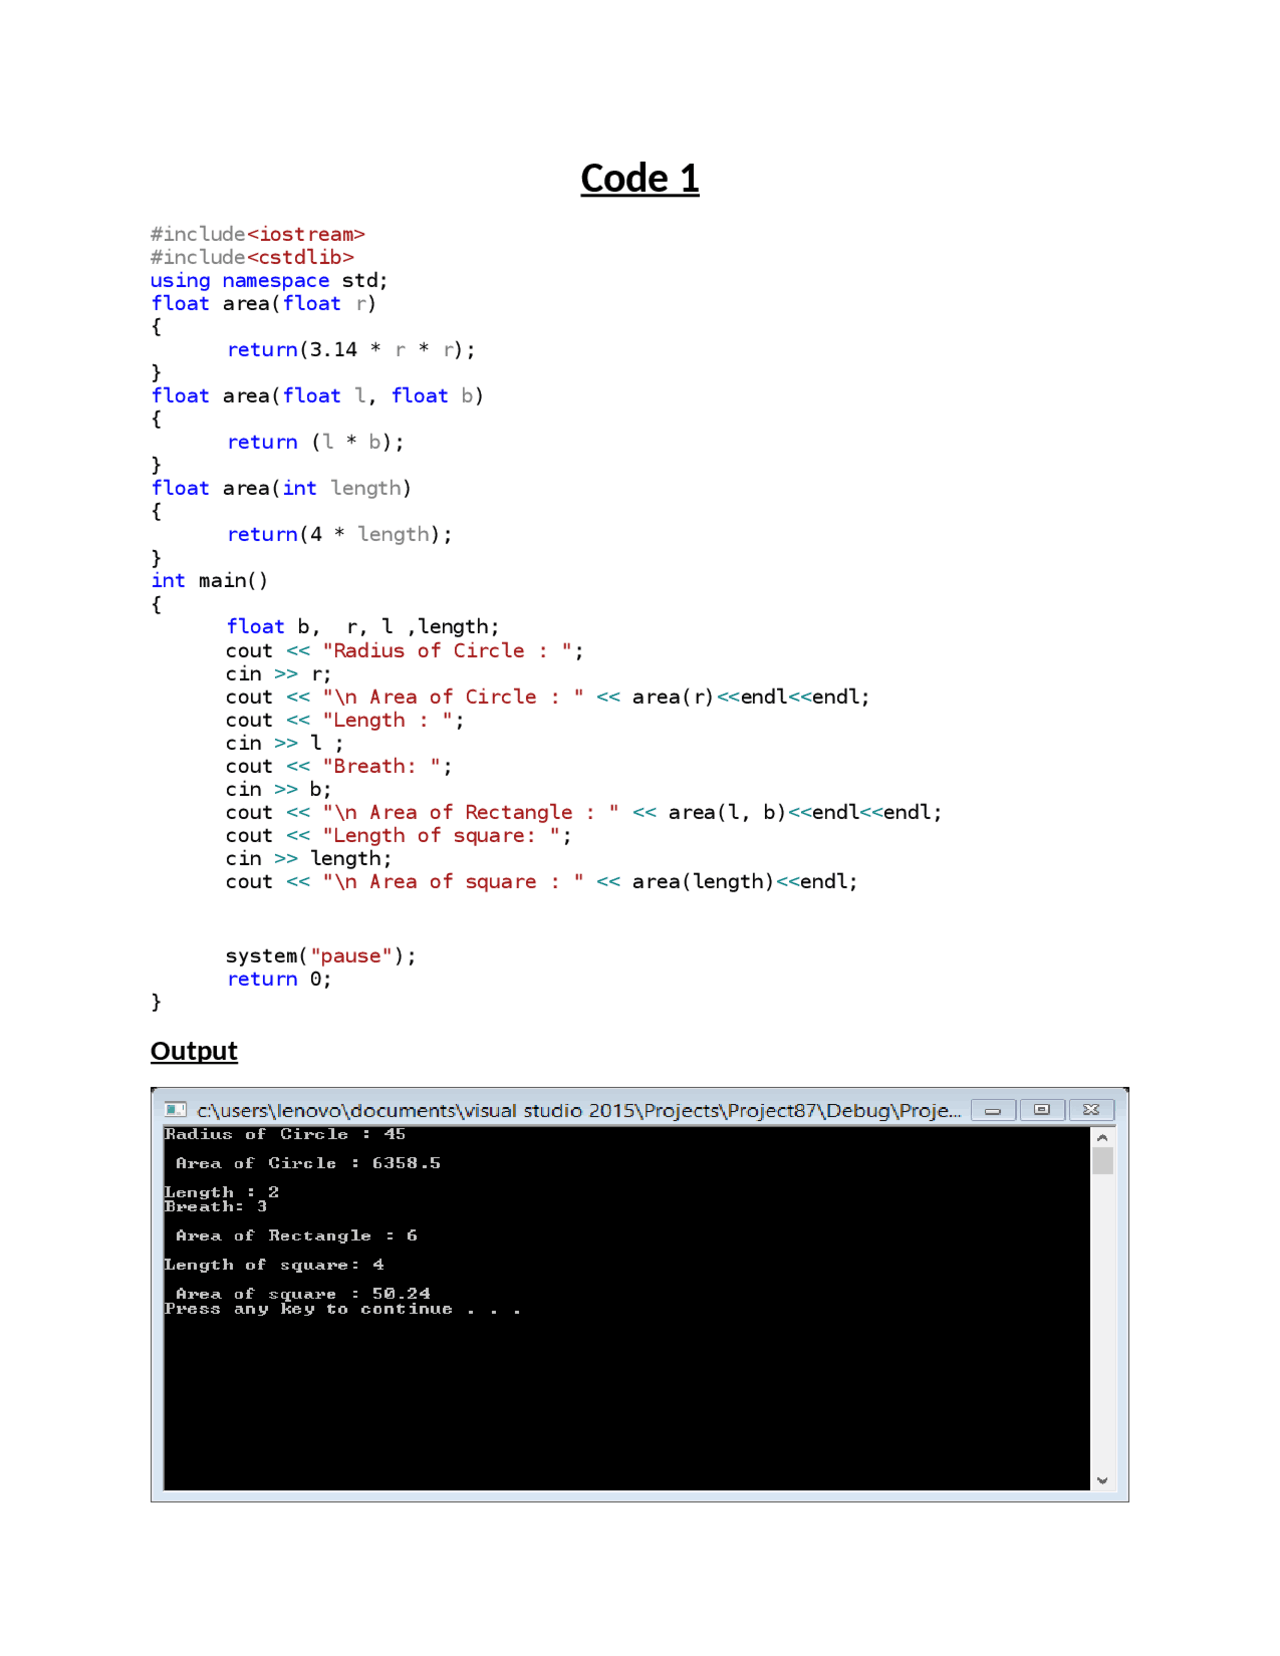The height and width of the screenshot is (1656, 1280).
Task: Click the 'int main()' line
Action: click(209, 581)
